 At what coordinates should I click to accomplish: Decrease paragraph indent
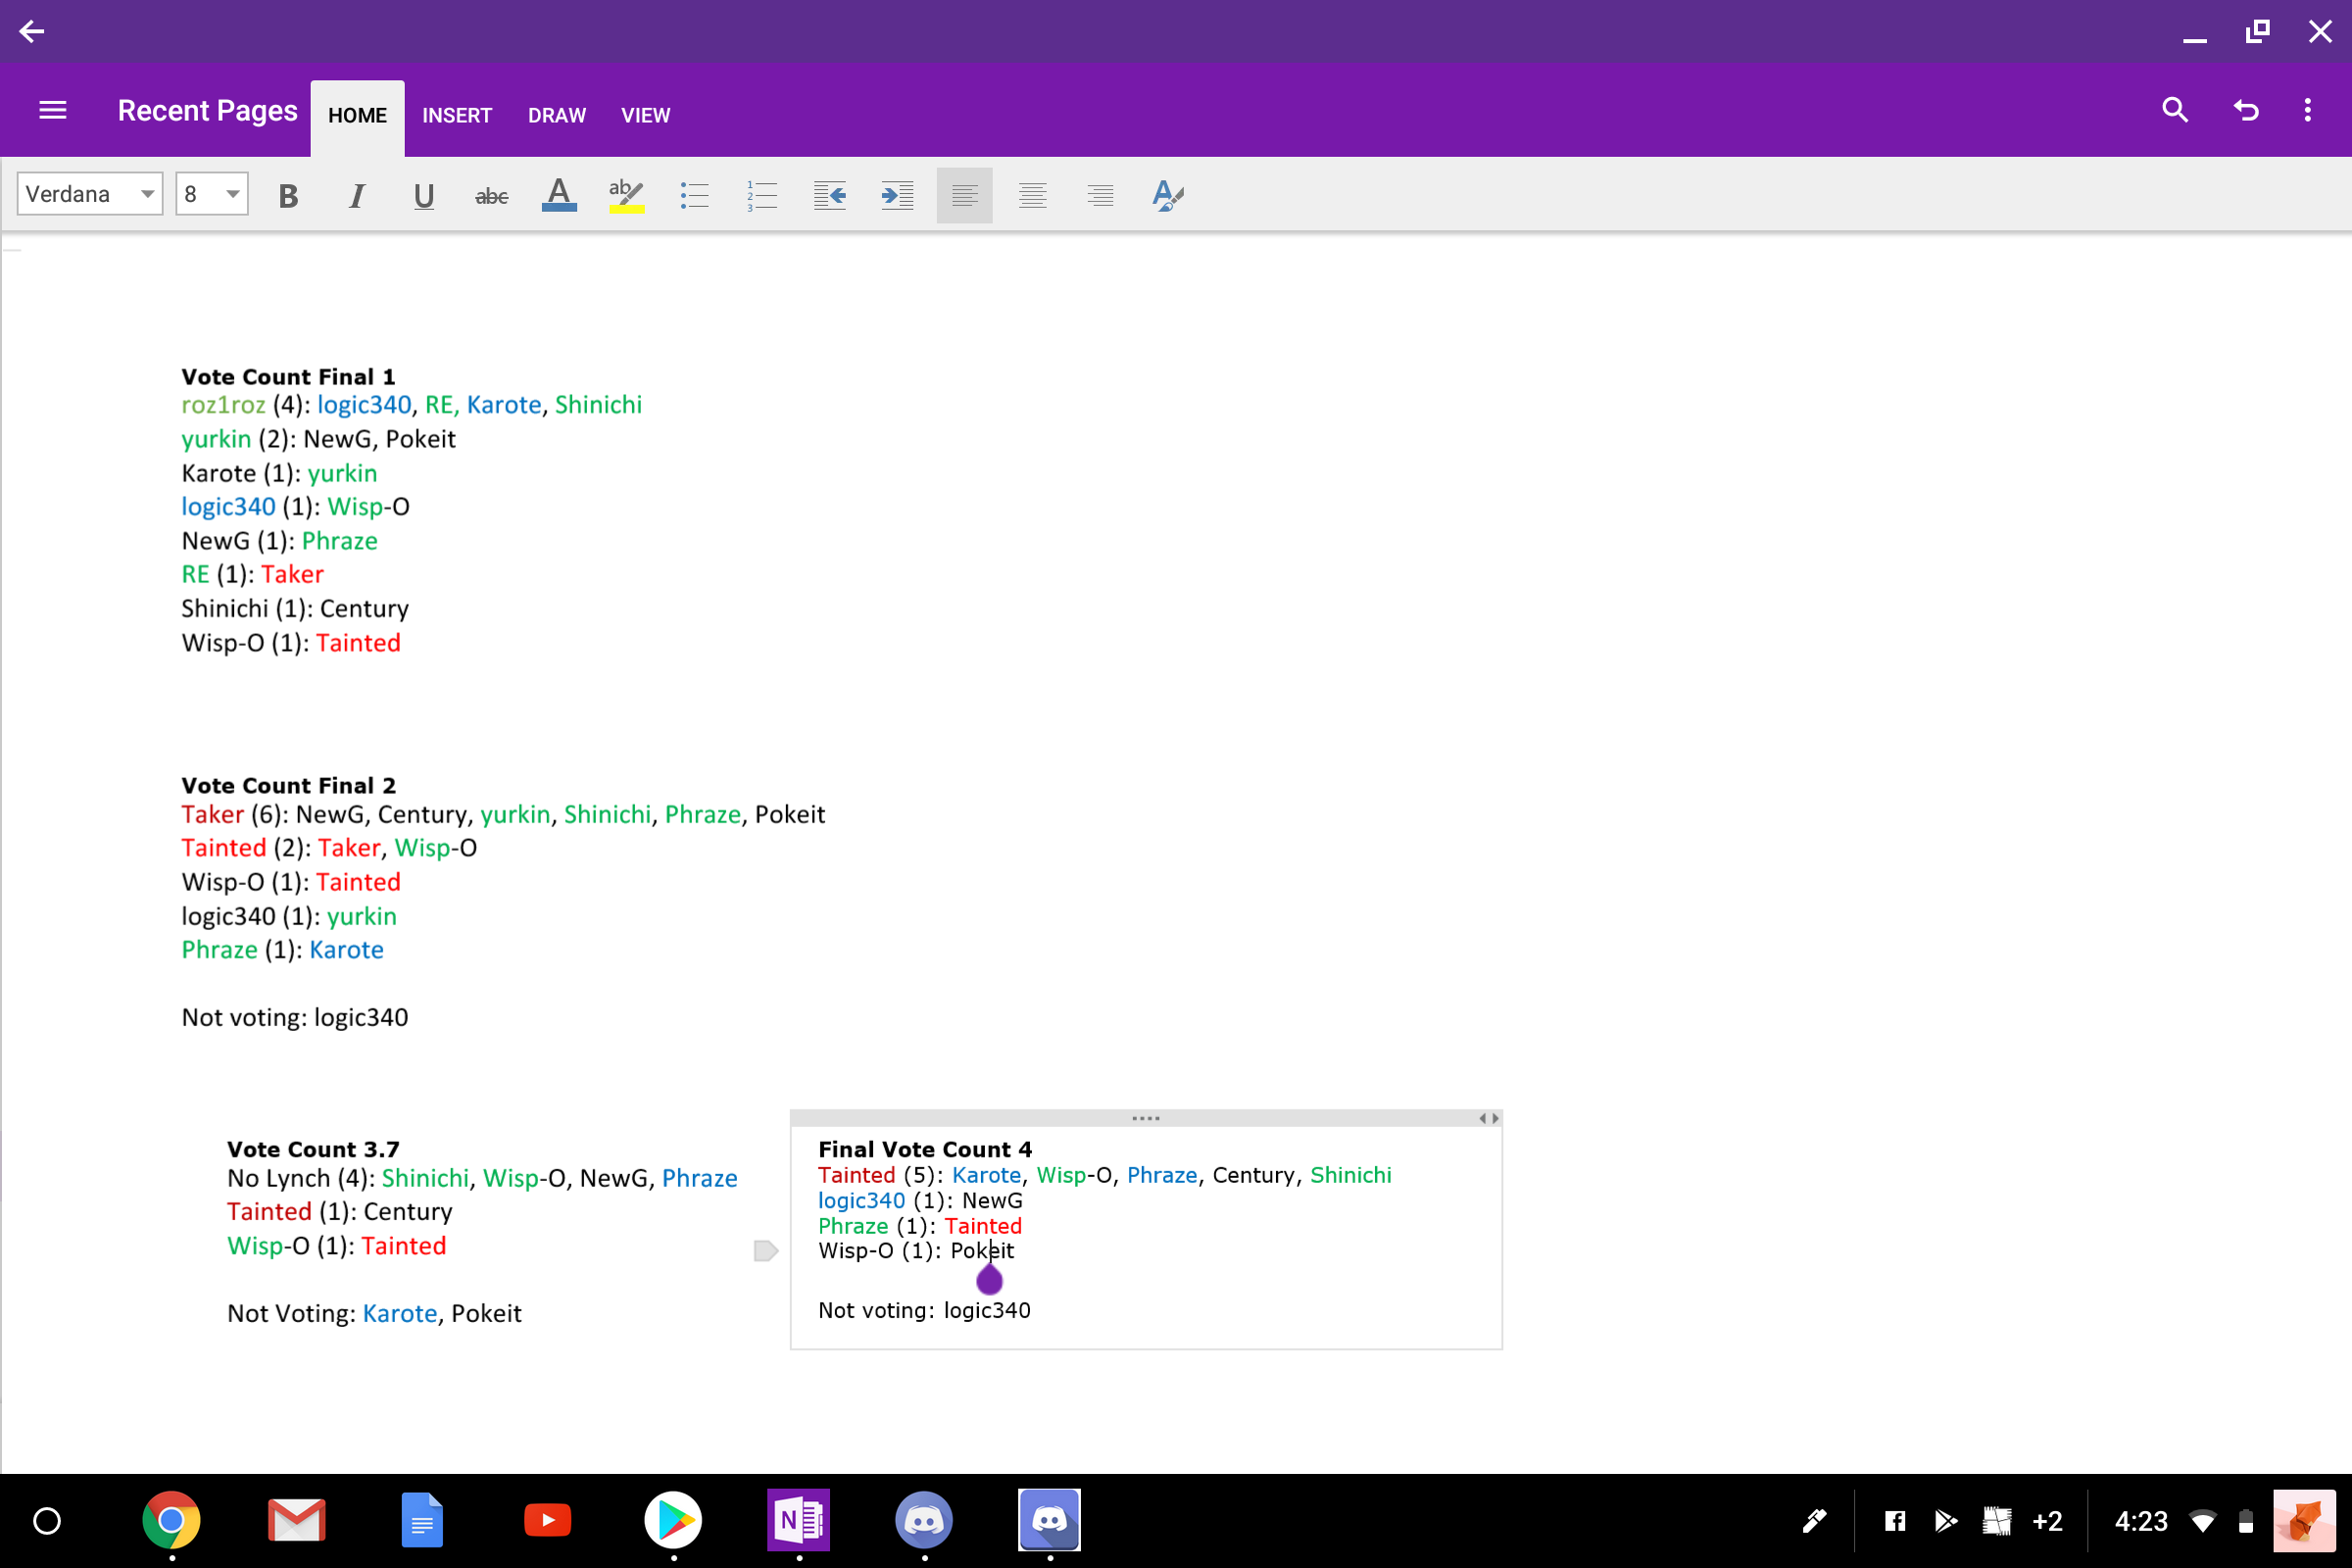pos(829,196)
